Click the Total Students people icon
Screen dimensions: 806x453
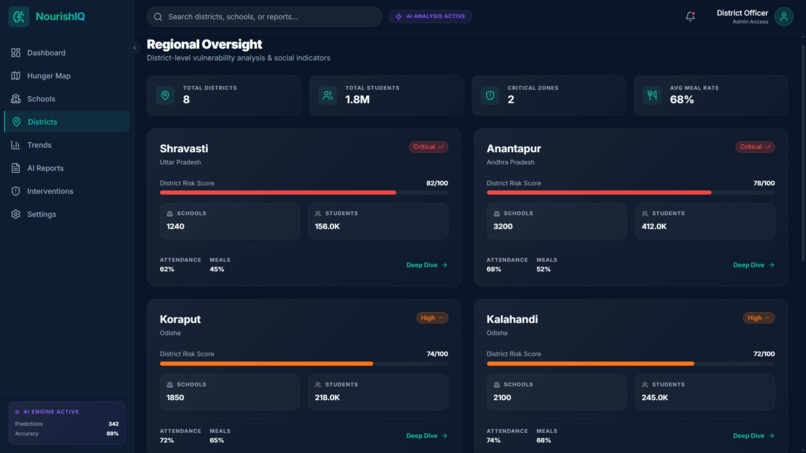pos(327,95)
